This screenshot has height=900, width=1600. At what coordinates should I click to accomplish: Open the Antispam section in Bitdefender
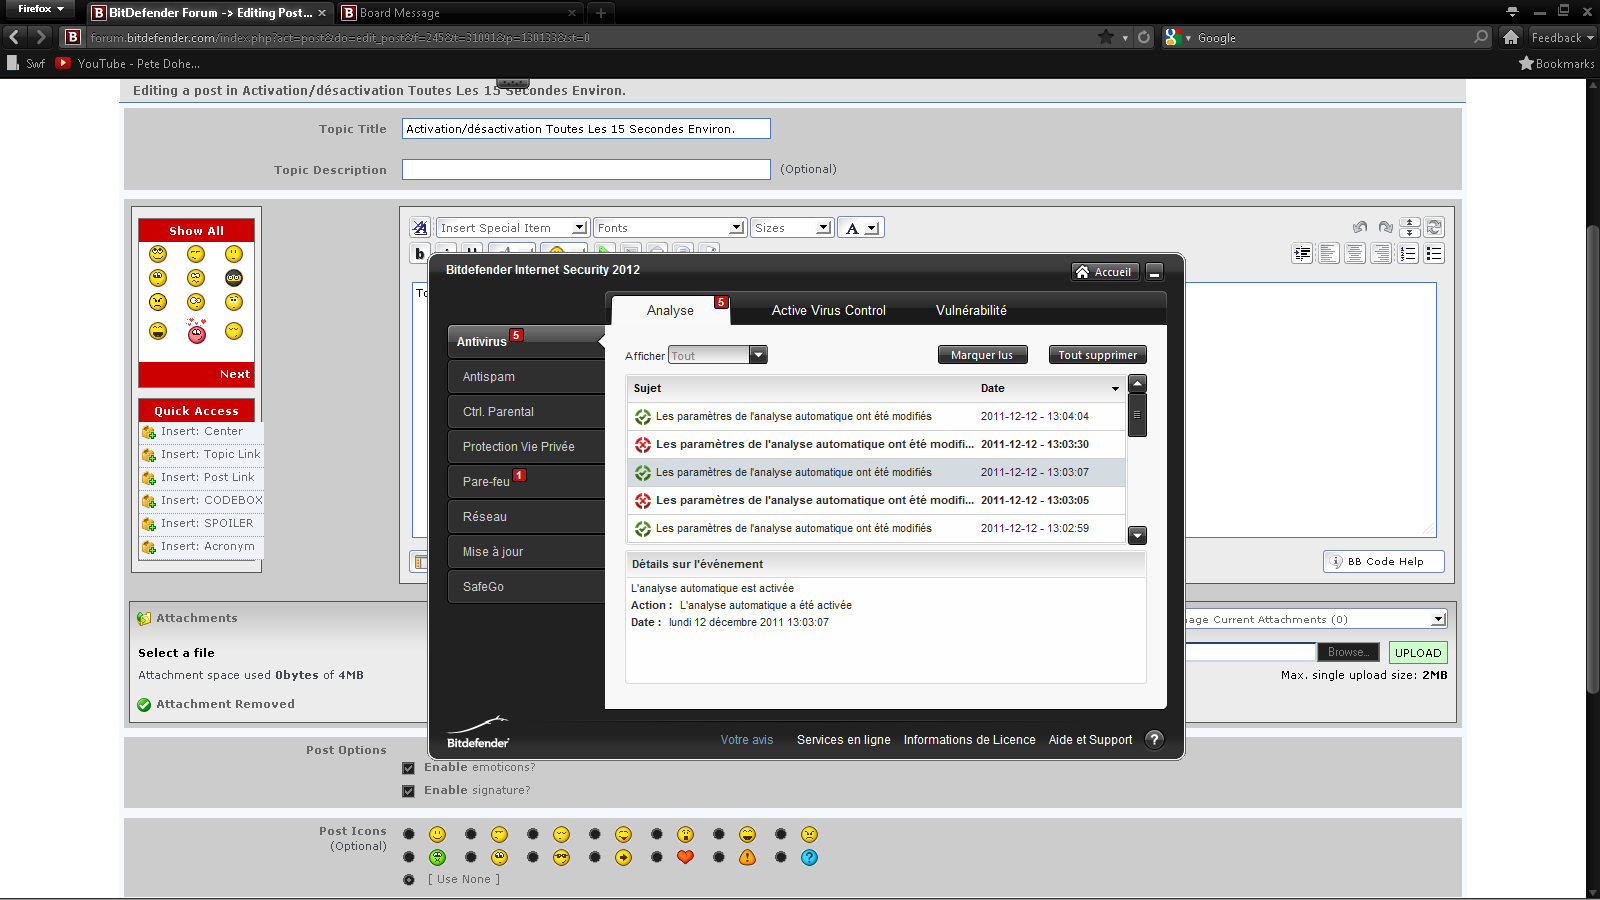point(526,377)
